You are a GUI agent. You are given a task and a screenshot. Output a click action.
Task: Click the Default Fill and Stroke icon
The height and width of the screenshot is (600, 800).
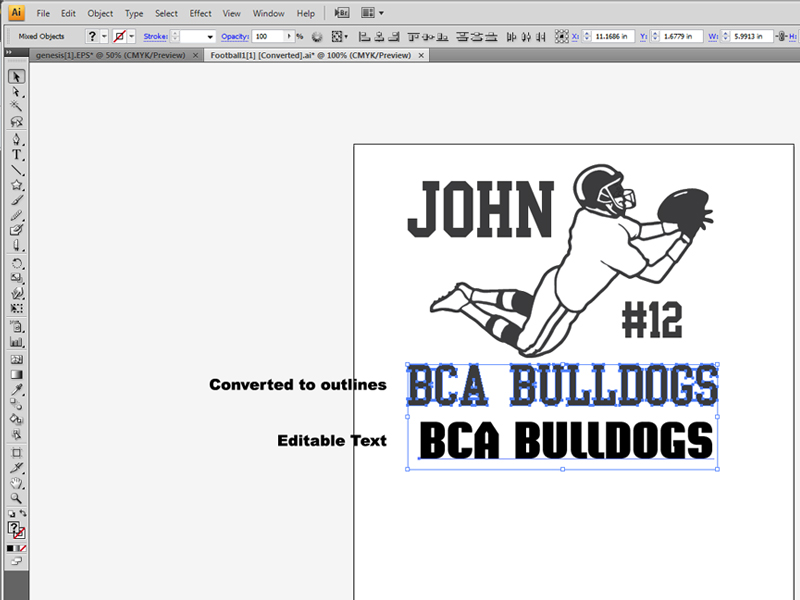[x=11, y=514]
